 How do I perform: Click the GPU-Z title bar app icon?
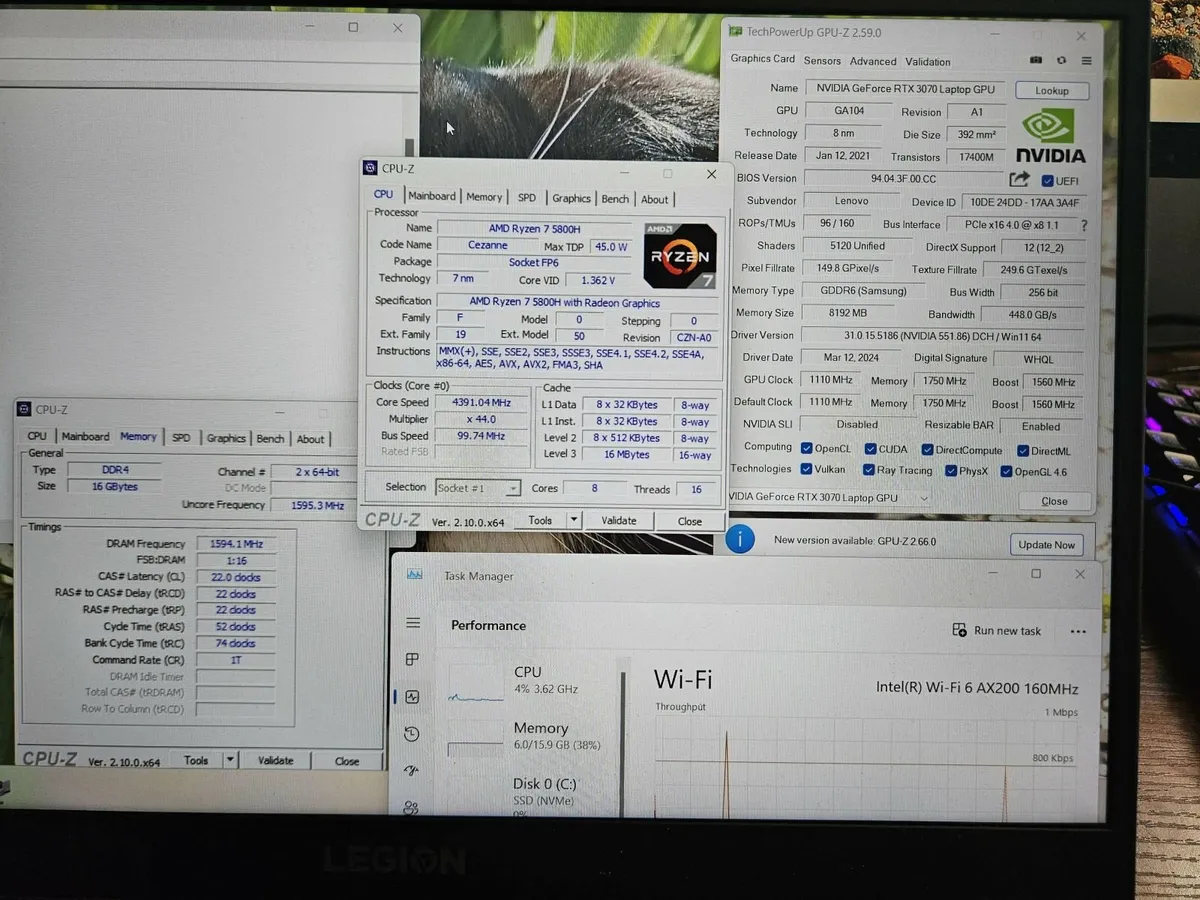click(x=735, y=32)
